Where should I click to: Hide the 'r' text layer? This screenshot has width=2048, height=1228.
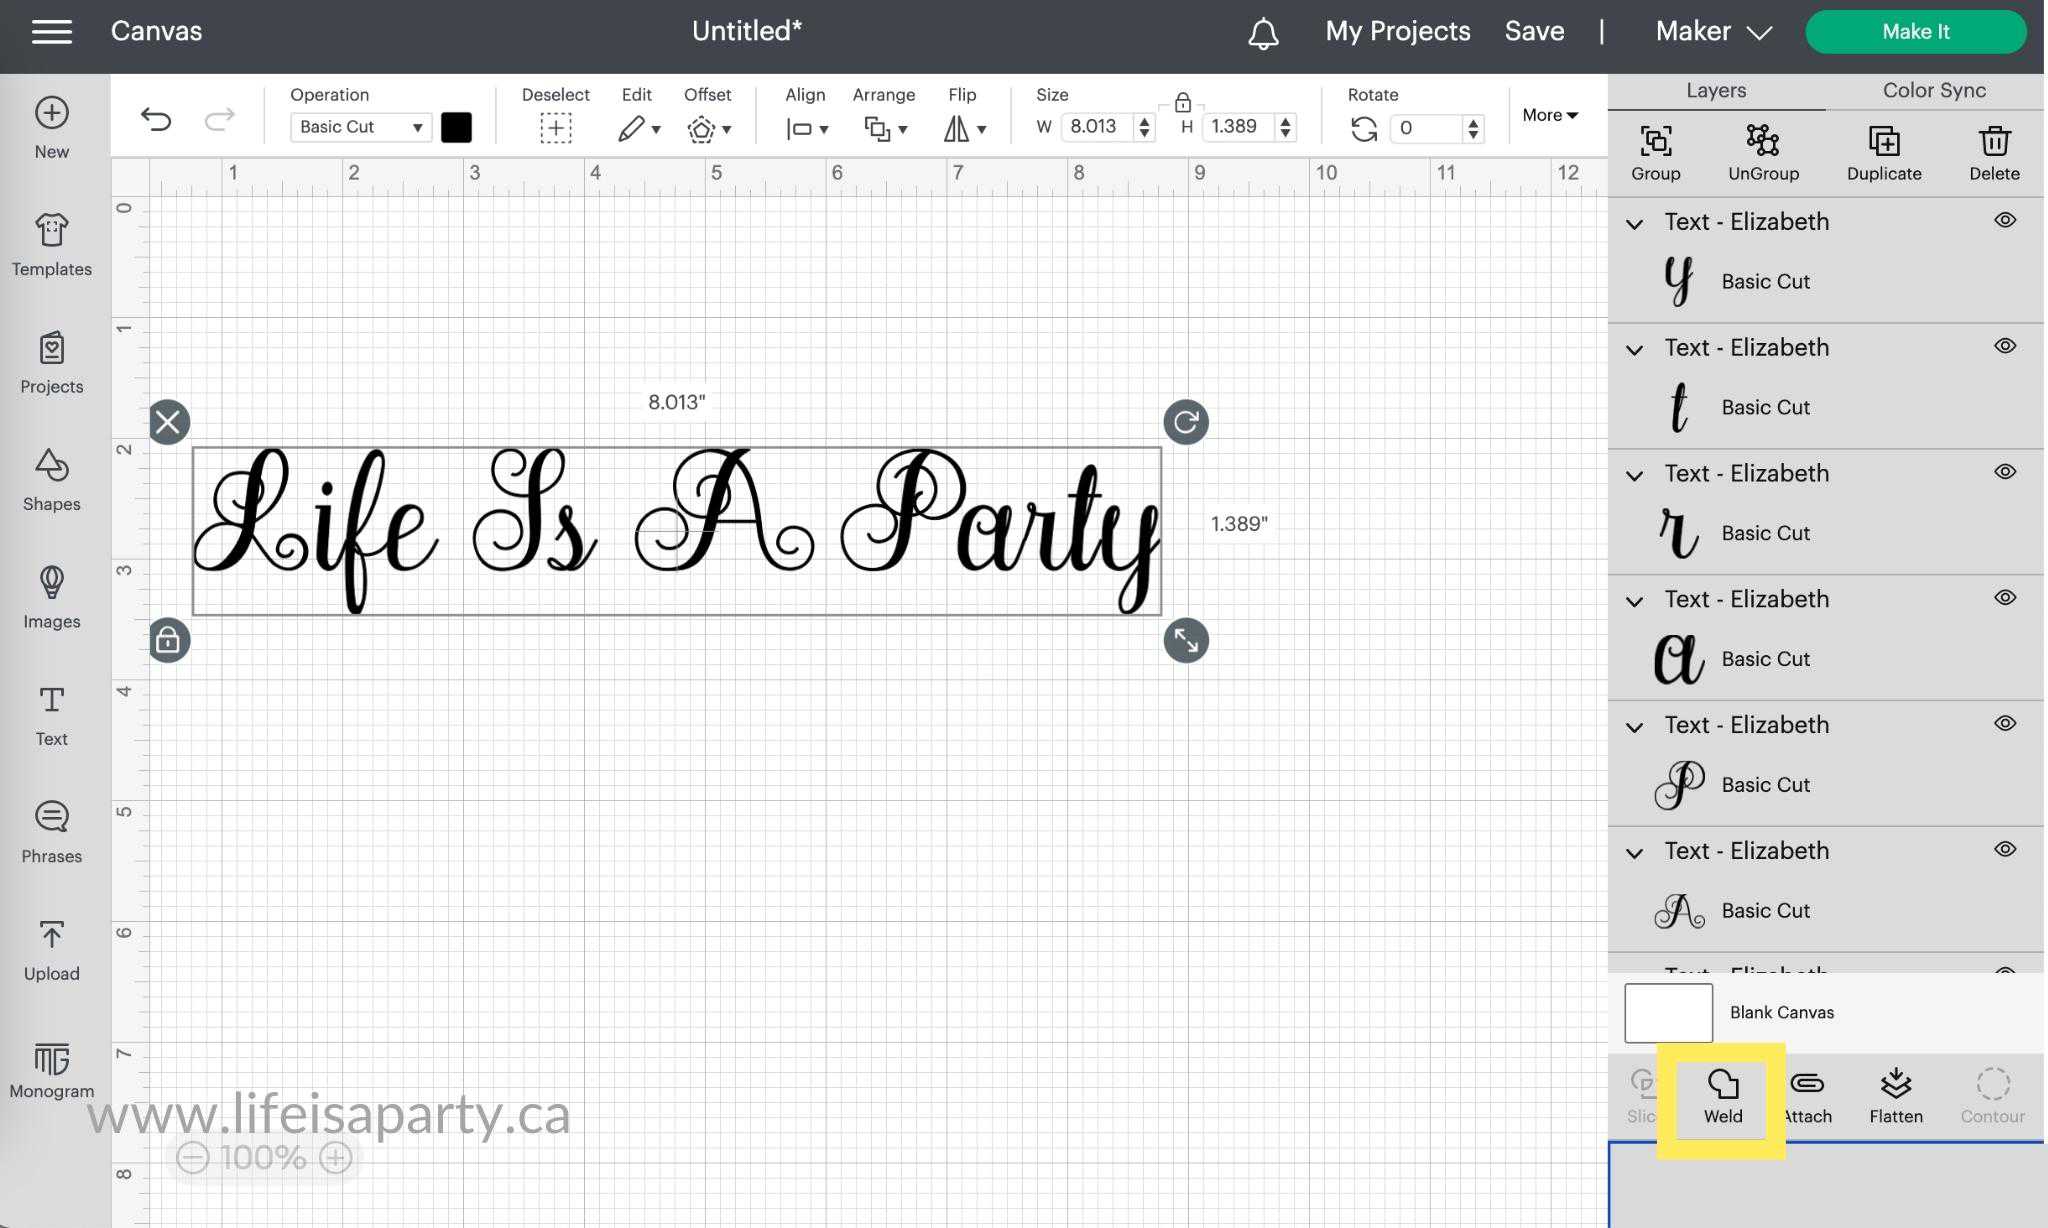click(x=2005, y=472)
